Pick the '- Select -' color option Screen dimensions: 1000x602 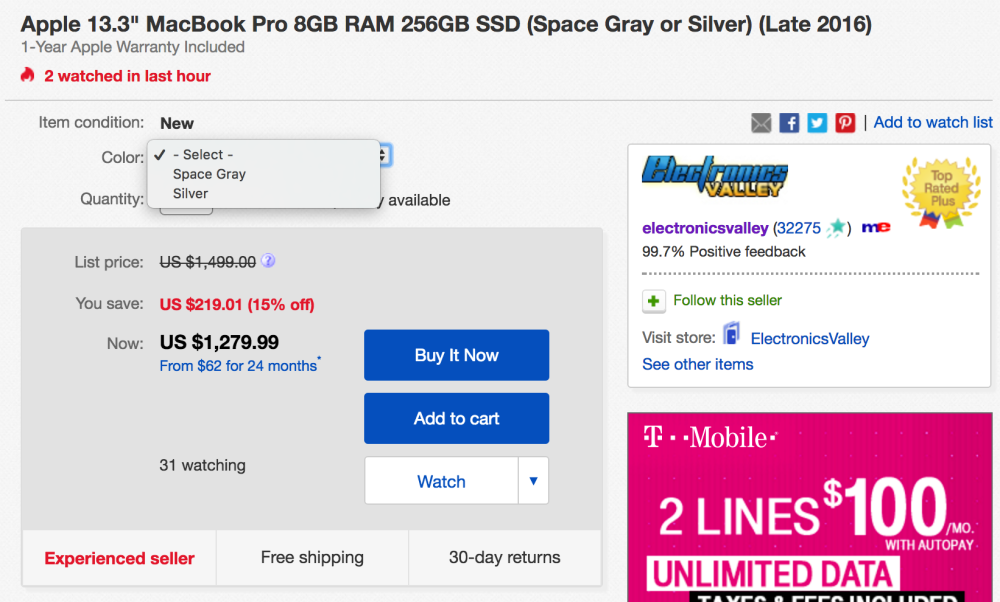[203, 155]
